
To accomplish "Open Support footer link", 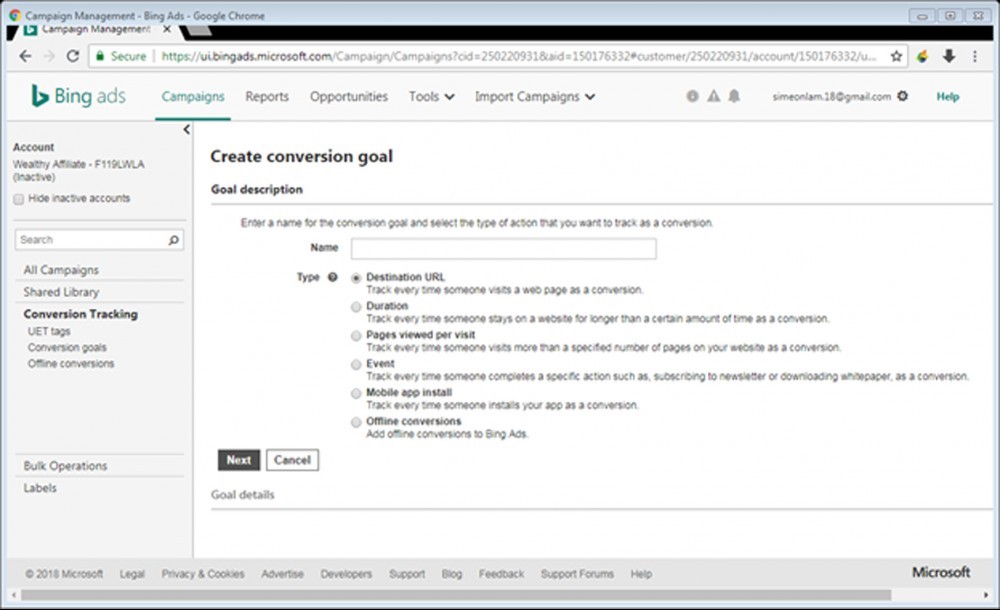I will 407,574.
